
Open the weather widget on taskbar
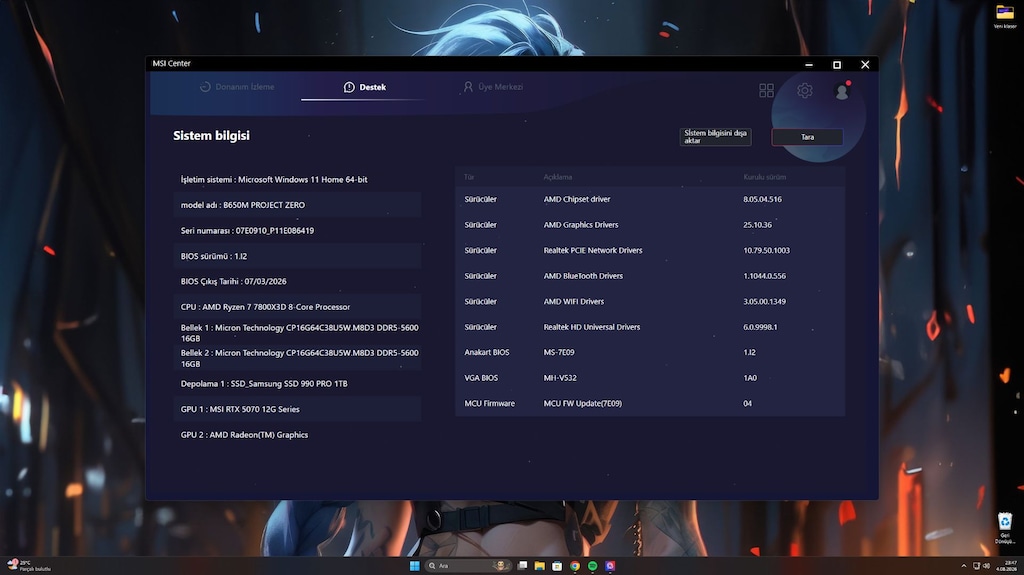pyautogui.click(x=29, y=565)
